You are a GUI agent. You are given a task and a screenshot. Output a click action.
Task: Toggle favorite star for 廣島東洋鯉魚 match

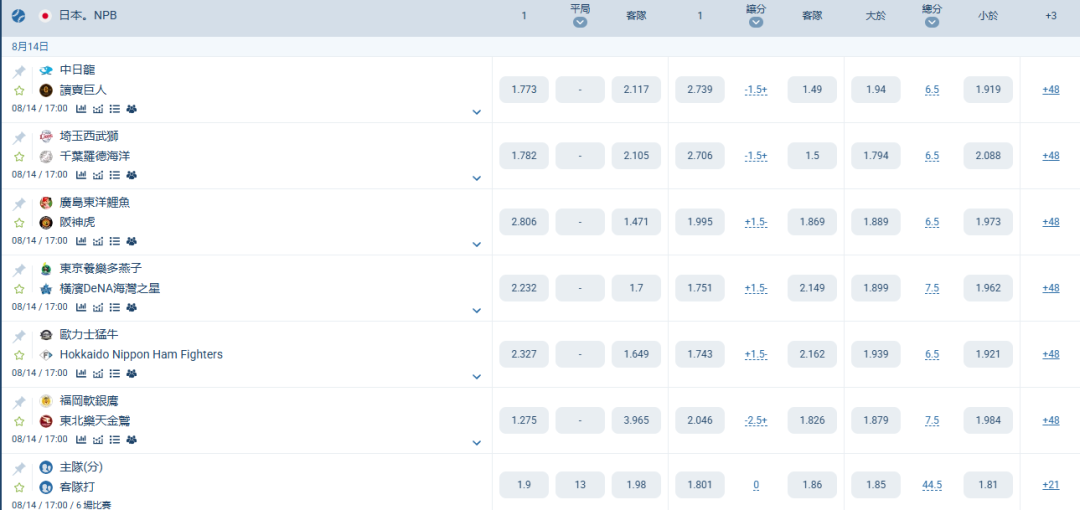[x=19, y=223]
